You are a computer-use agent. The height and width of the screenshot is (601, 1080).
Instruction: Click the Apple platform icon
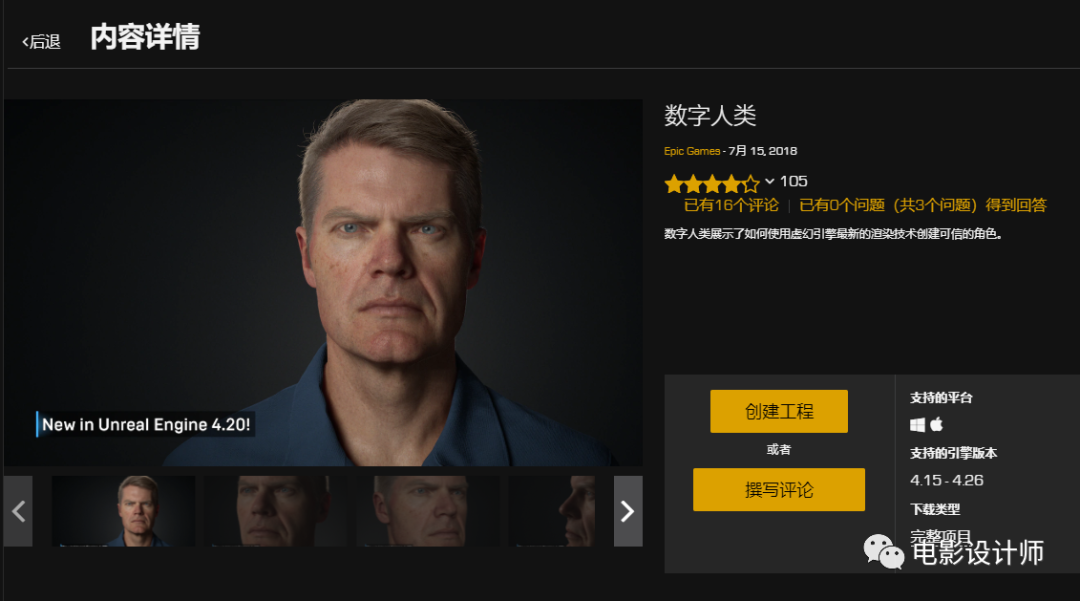point(936,424)
